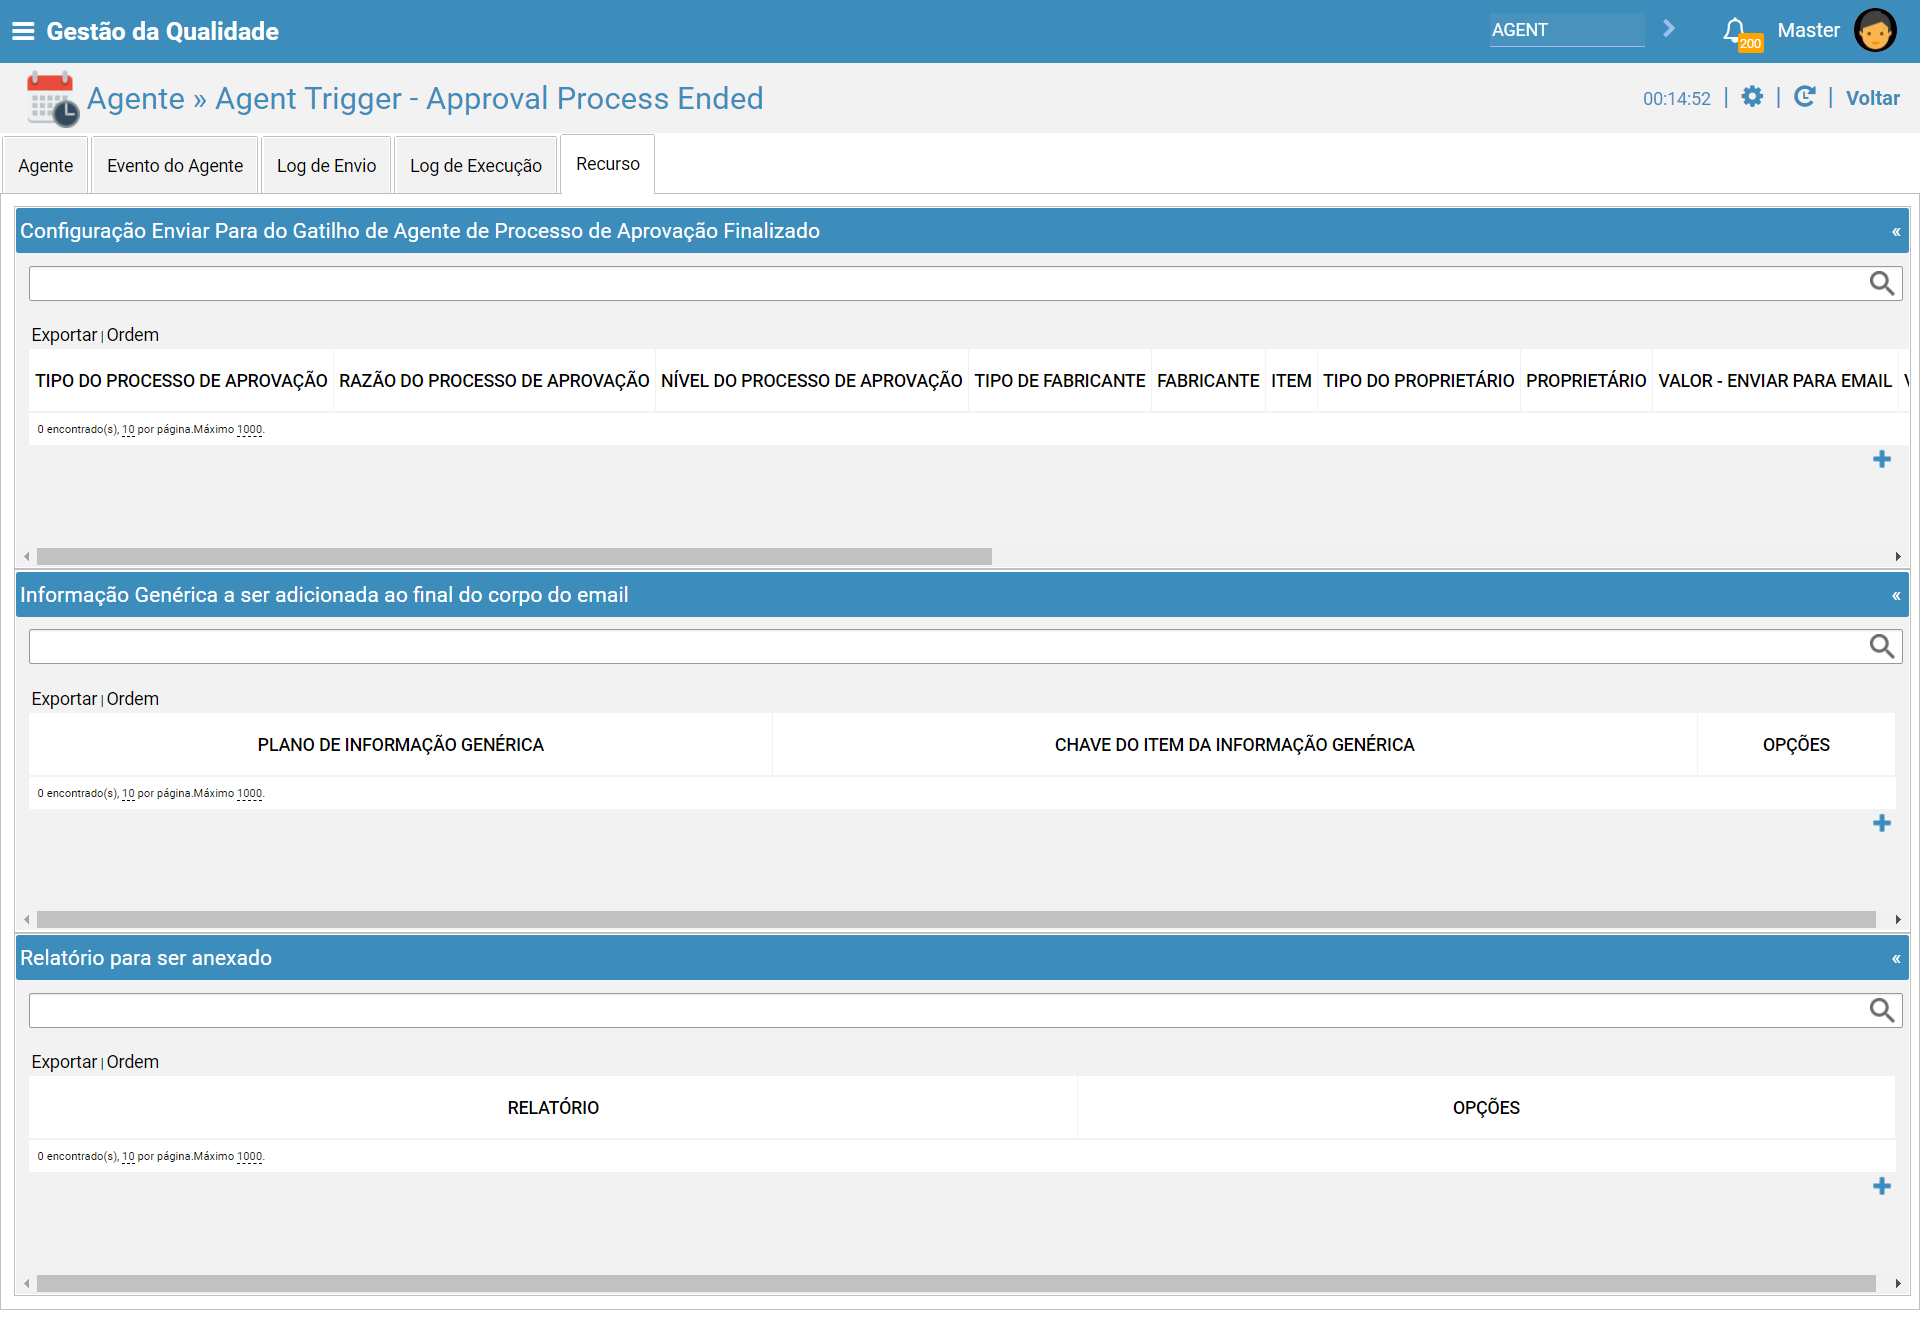Collapse Informação Genérica section
Image resolution: width=1920 pixels, height=1317 pixels.
click(x=1896, y=596)
